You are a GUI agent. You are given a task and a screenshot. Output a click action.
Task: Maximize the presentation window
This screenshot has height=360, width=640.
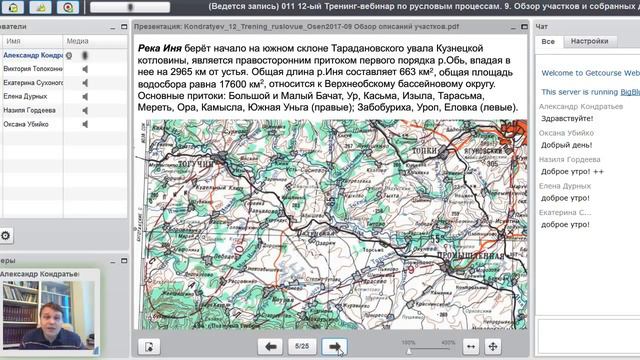coord(524,27)
